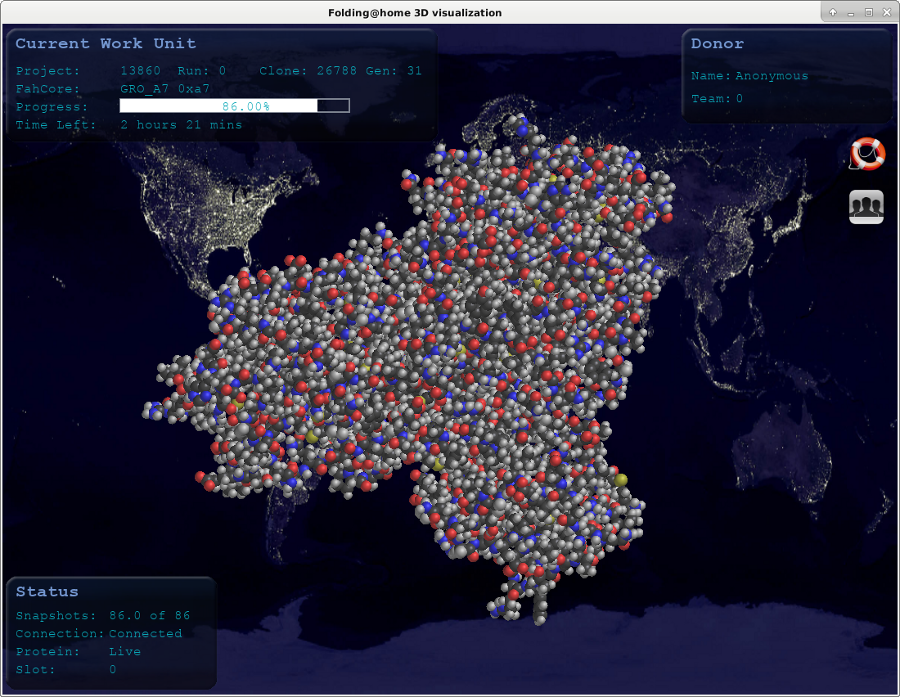Viewport: 900px width, 697px height.
Task: Click the 86.00% progress bar
Action: (234, 106)
